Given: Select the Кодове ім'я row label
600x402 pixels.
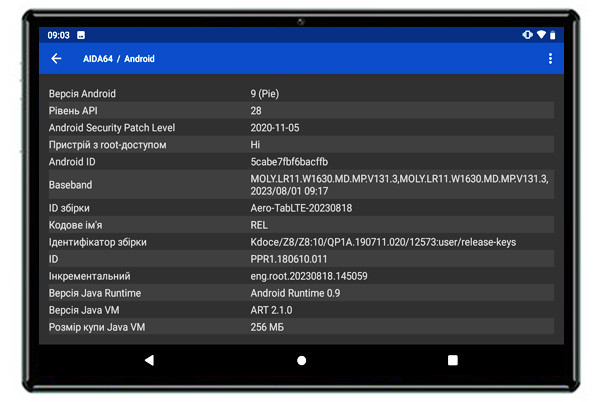Looking at the screenshot, I should [75, 225].
